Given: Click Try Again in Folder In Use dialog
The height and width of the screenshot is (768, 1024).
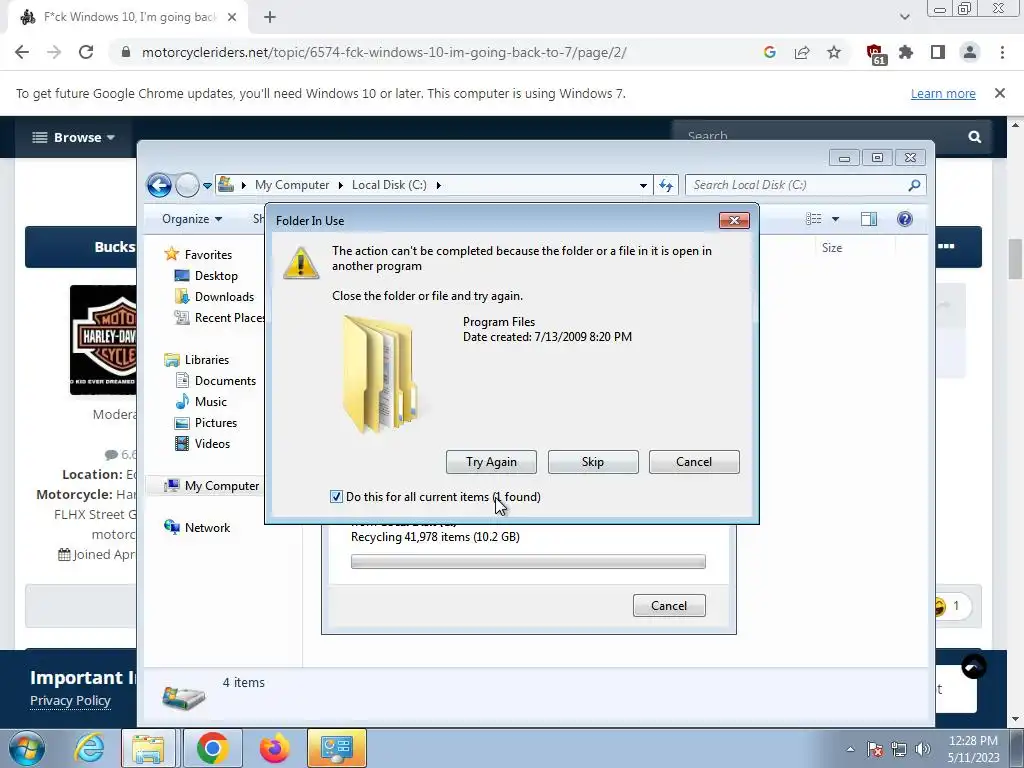Looking at the screenshot, I should (491, 462).
